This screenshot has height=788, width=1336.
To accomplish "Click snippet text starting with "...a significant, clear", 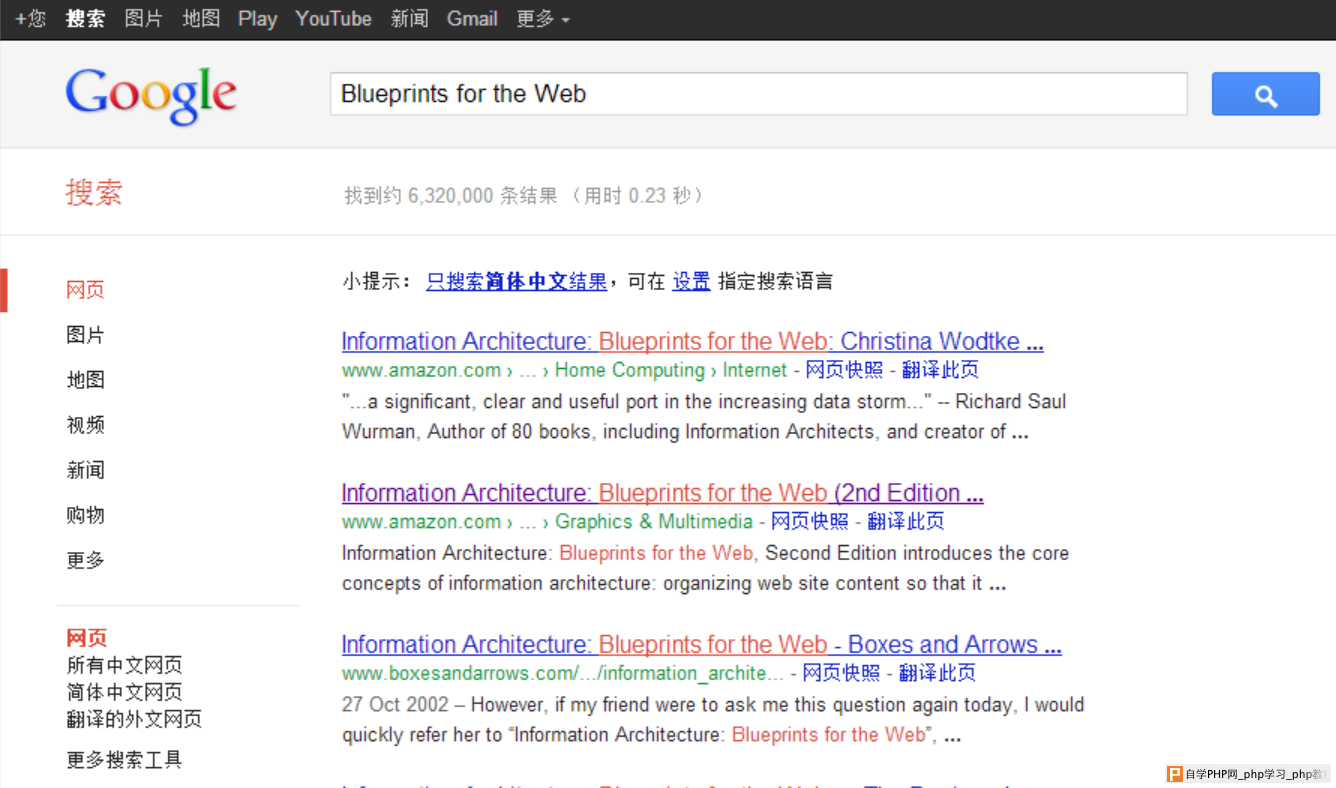I will [x=704, y=417].
